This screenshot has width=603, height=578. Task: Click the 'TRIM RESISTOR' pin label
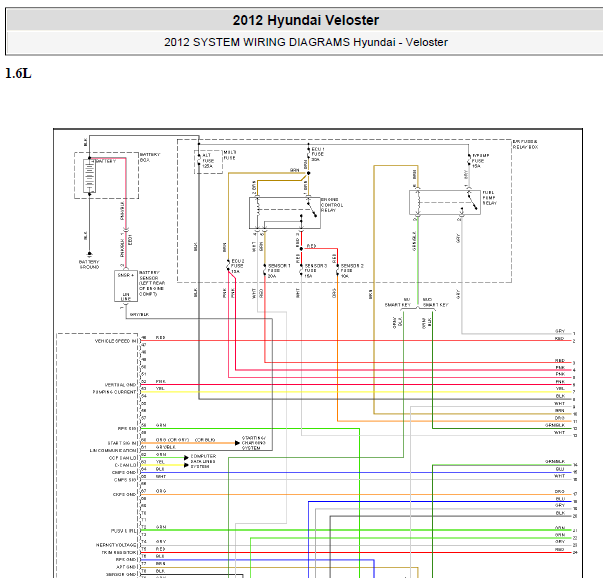119,553
